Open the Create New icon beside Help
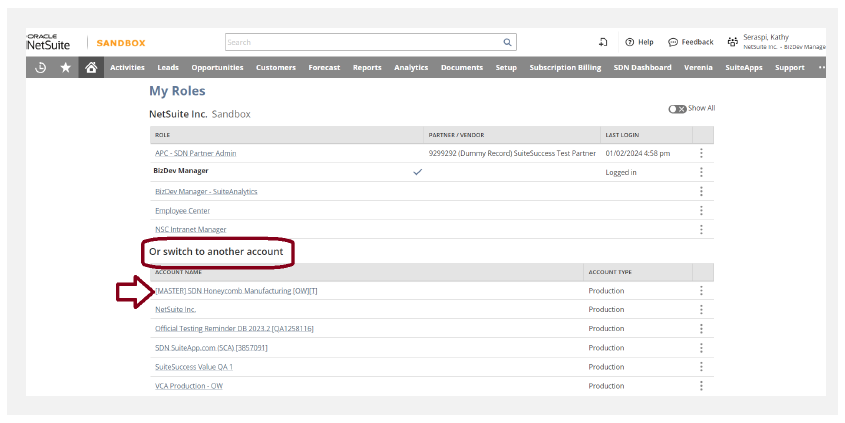This screenshot has width=845, height=423. pos(603,42)
